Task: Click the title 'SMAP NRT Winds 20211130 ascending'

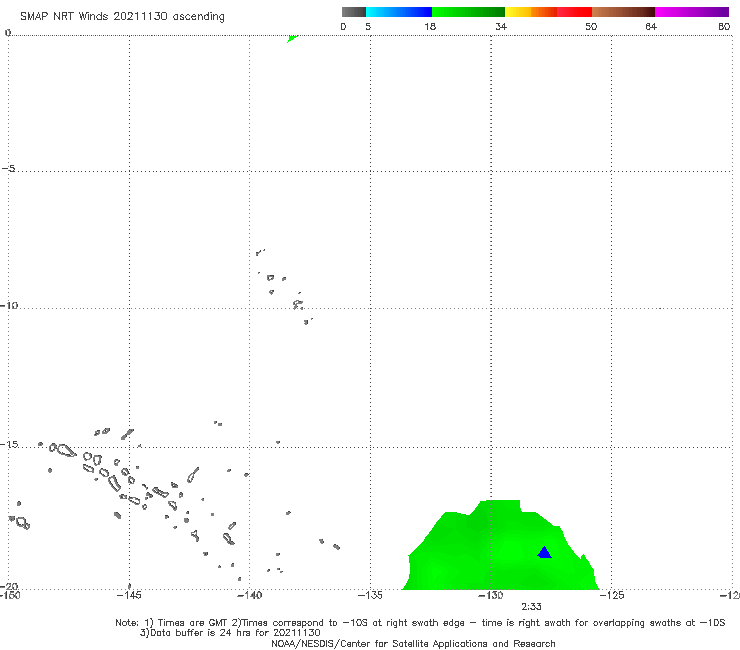Action: pos(122,17)
